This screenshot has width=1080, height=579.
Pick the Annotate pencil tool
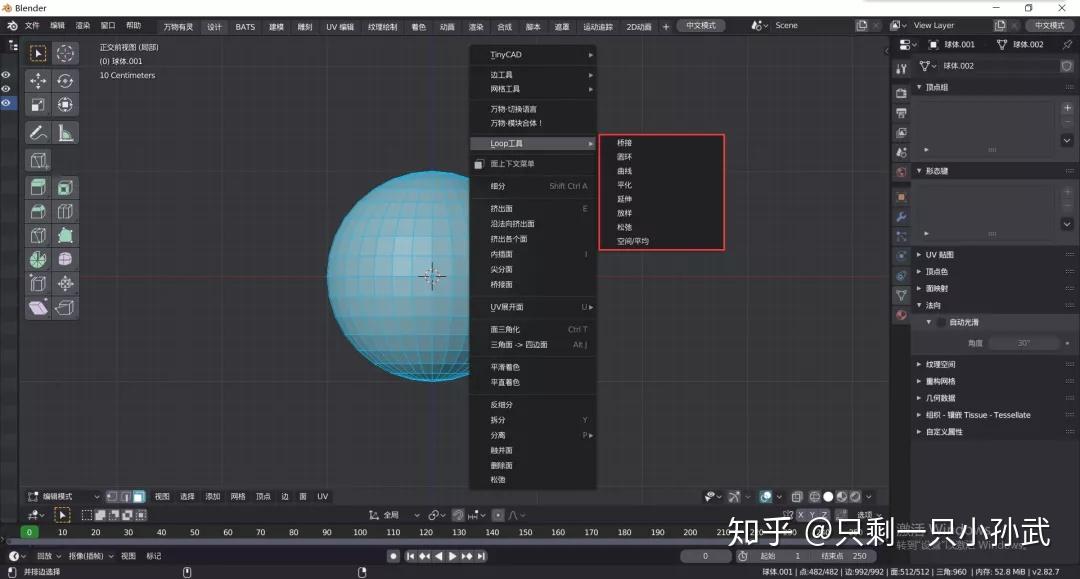pos(37,131)
